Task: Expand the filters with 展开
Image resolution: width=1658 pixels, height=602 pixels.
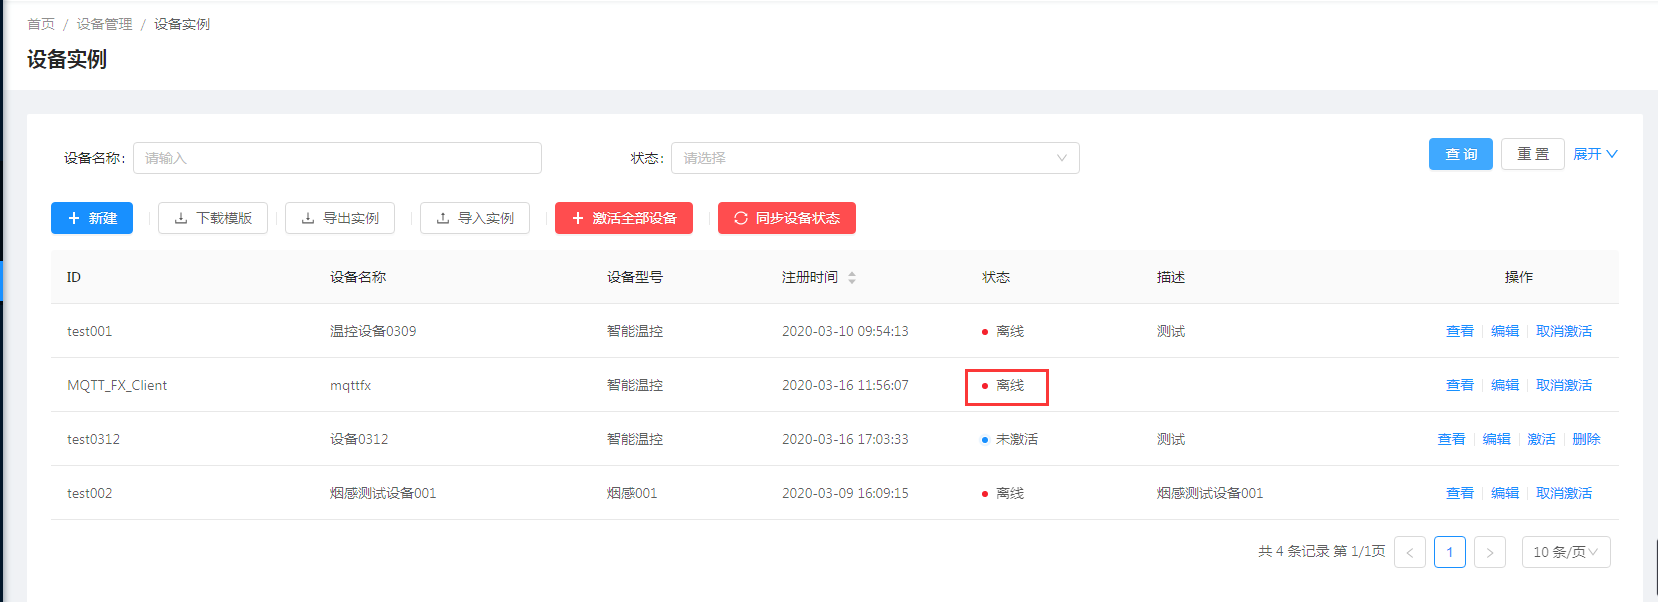Action: [1594, 154]
